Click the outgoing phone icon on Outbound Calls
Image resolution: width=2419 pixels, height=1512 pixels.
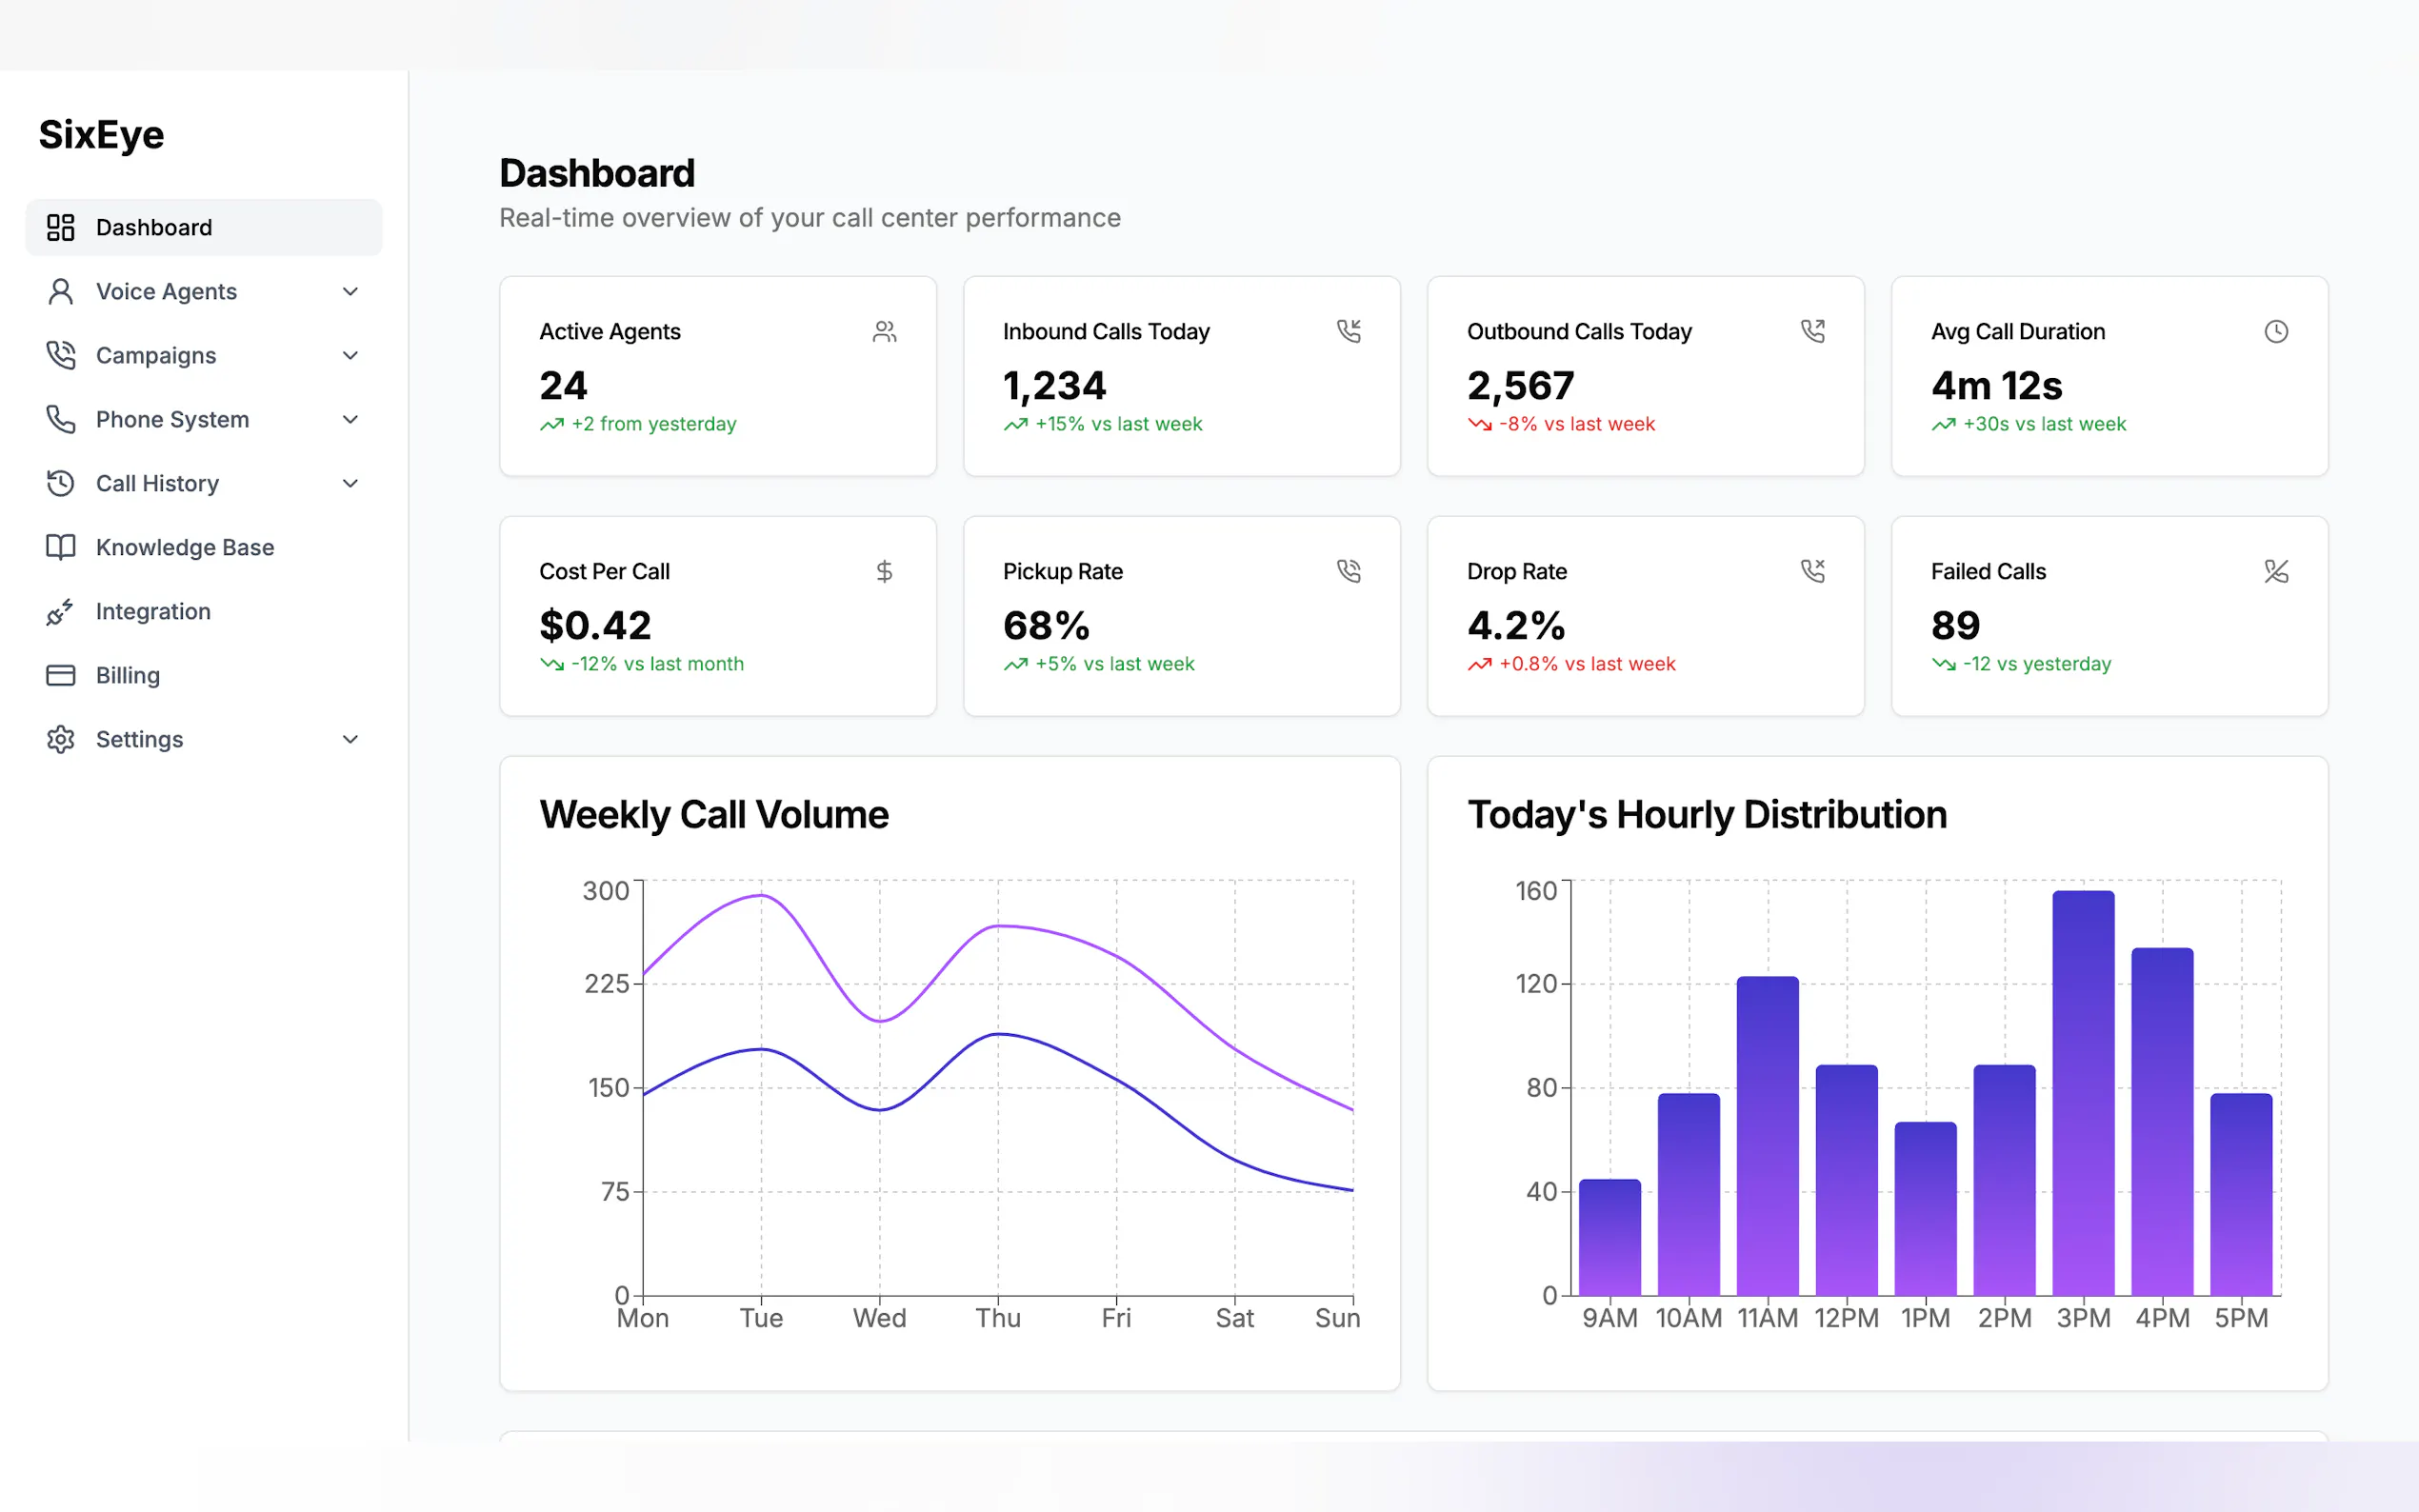pos(1812,331)
